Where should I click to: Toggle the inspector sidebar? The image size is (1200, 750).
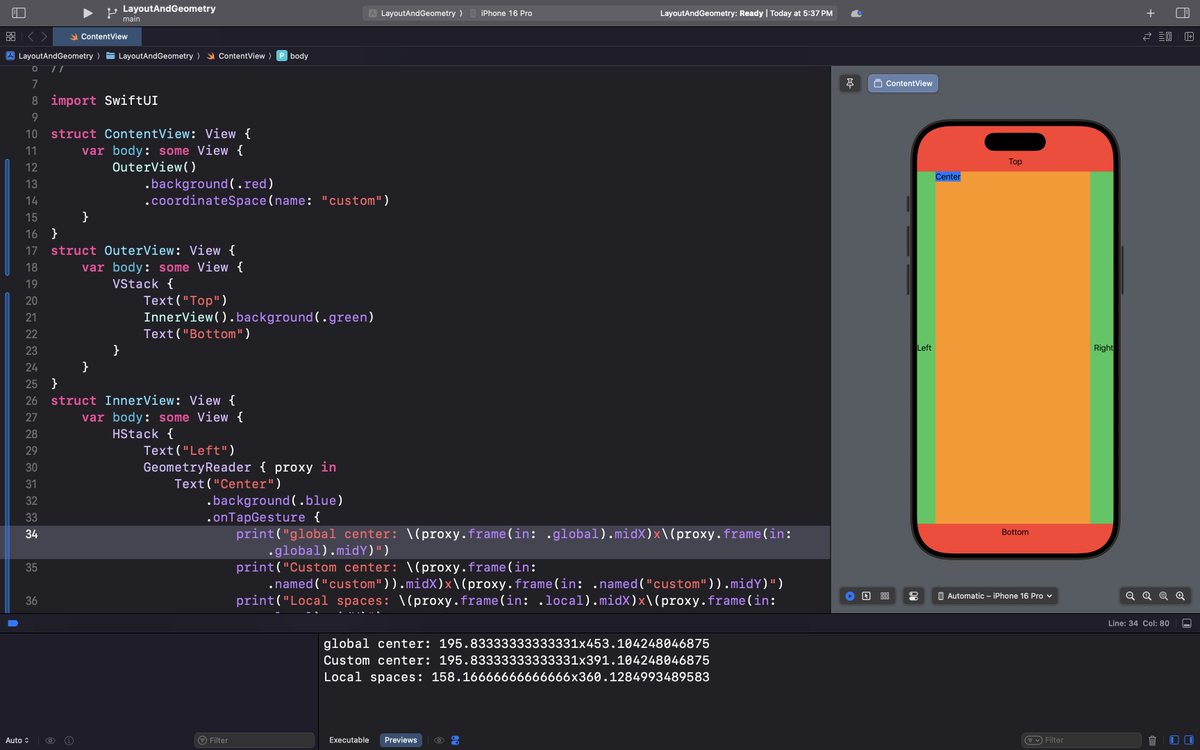point(1181,13)
